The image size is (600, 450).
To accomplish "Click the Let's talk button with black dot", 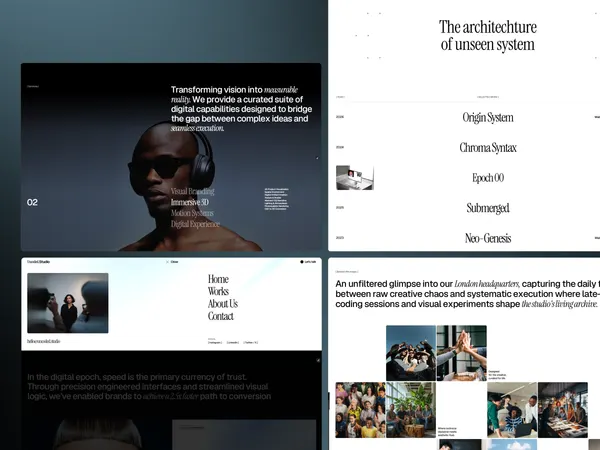I will point(308,262).
